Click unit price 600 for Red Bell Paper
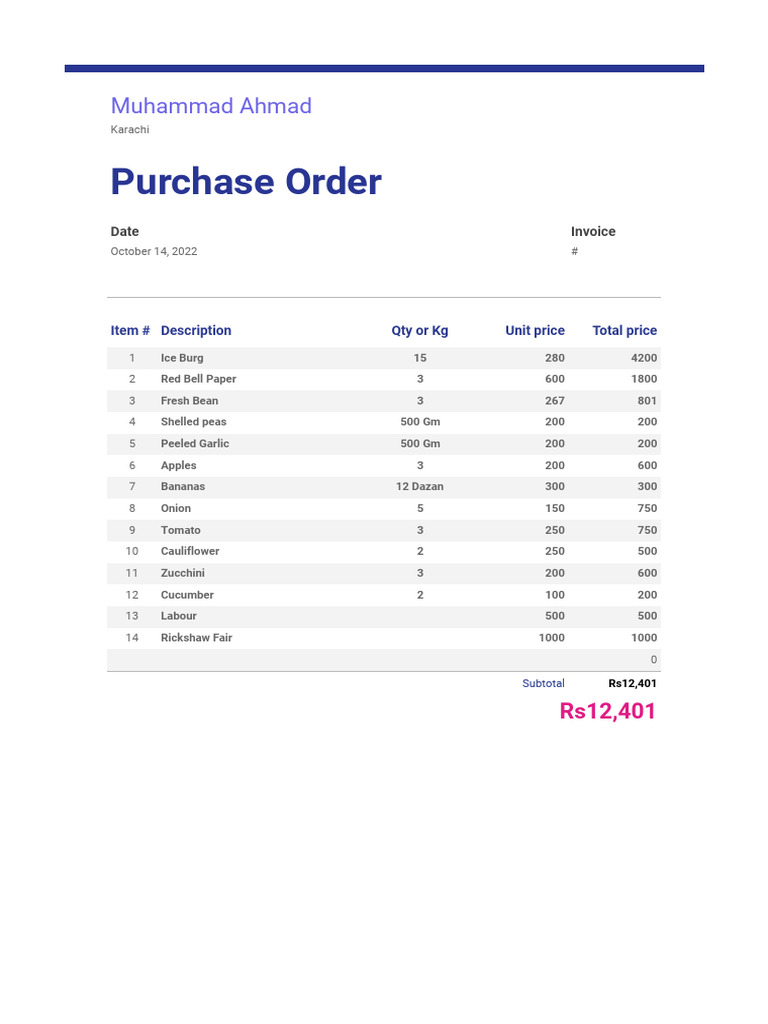The width and height of the screenshot is (768, 1024). click(x=555, y=379)
